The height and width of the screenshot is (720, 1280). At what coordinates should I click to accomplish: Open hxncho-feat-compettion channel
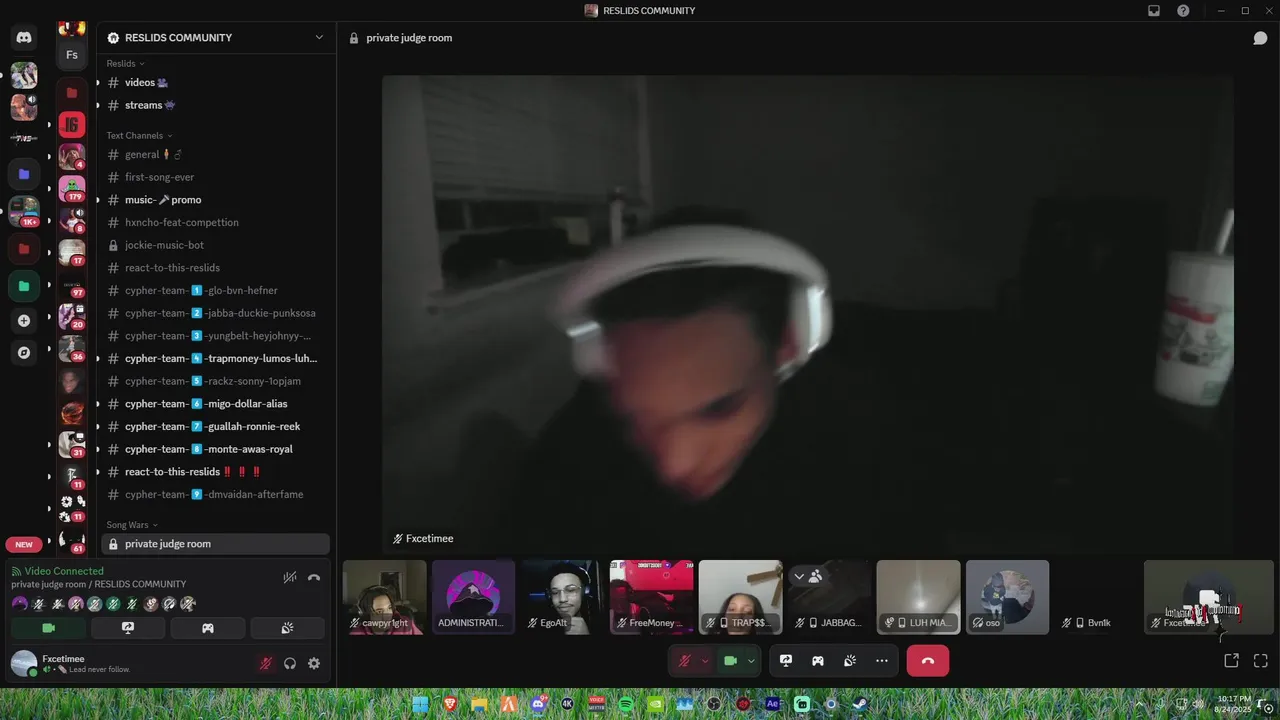click(215, 222)
